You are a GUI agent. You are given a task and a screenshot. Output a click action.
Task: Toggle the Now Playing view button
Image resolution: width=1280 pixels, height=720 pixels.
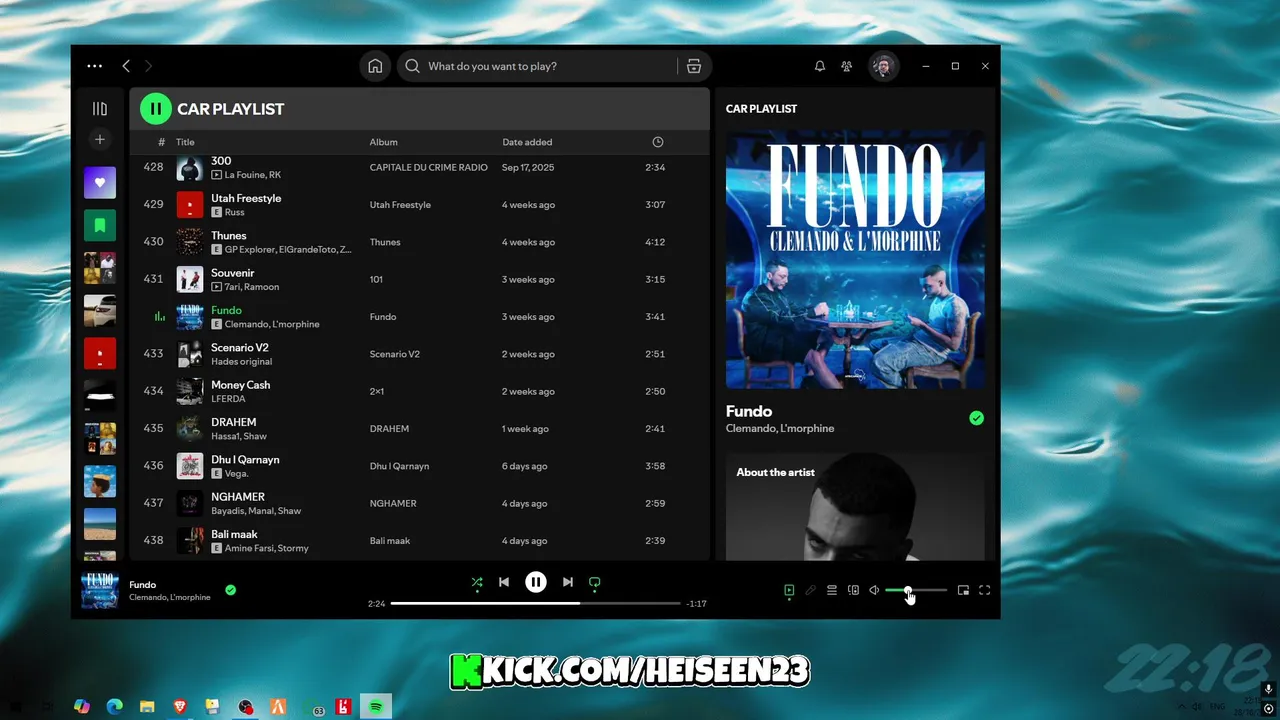pos(789,591)
